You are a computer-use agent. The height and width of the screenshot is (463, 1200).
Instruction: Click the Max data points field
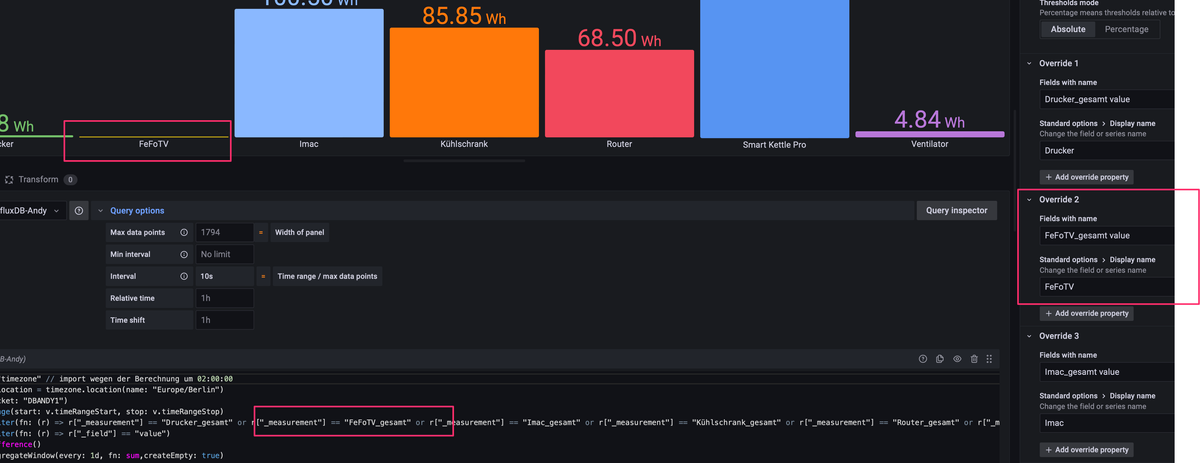point(225,232)
